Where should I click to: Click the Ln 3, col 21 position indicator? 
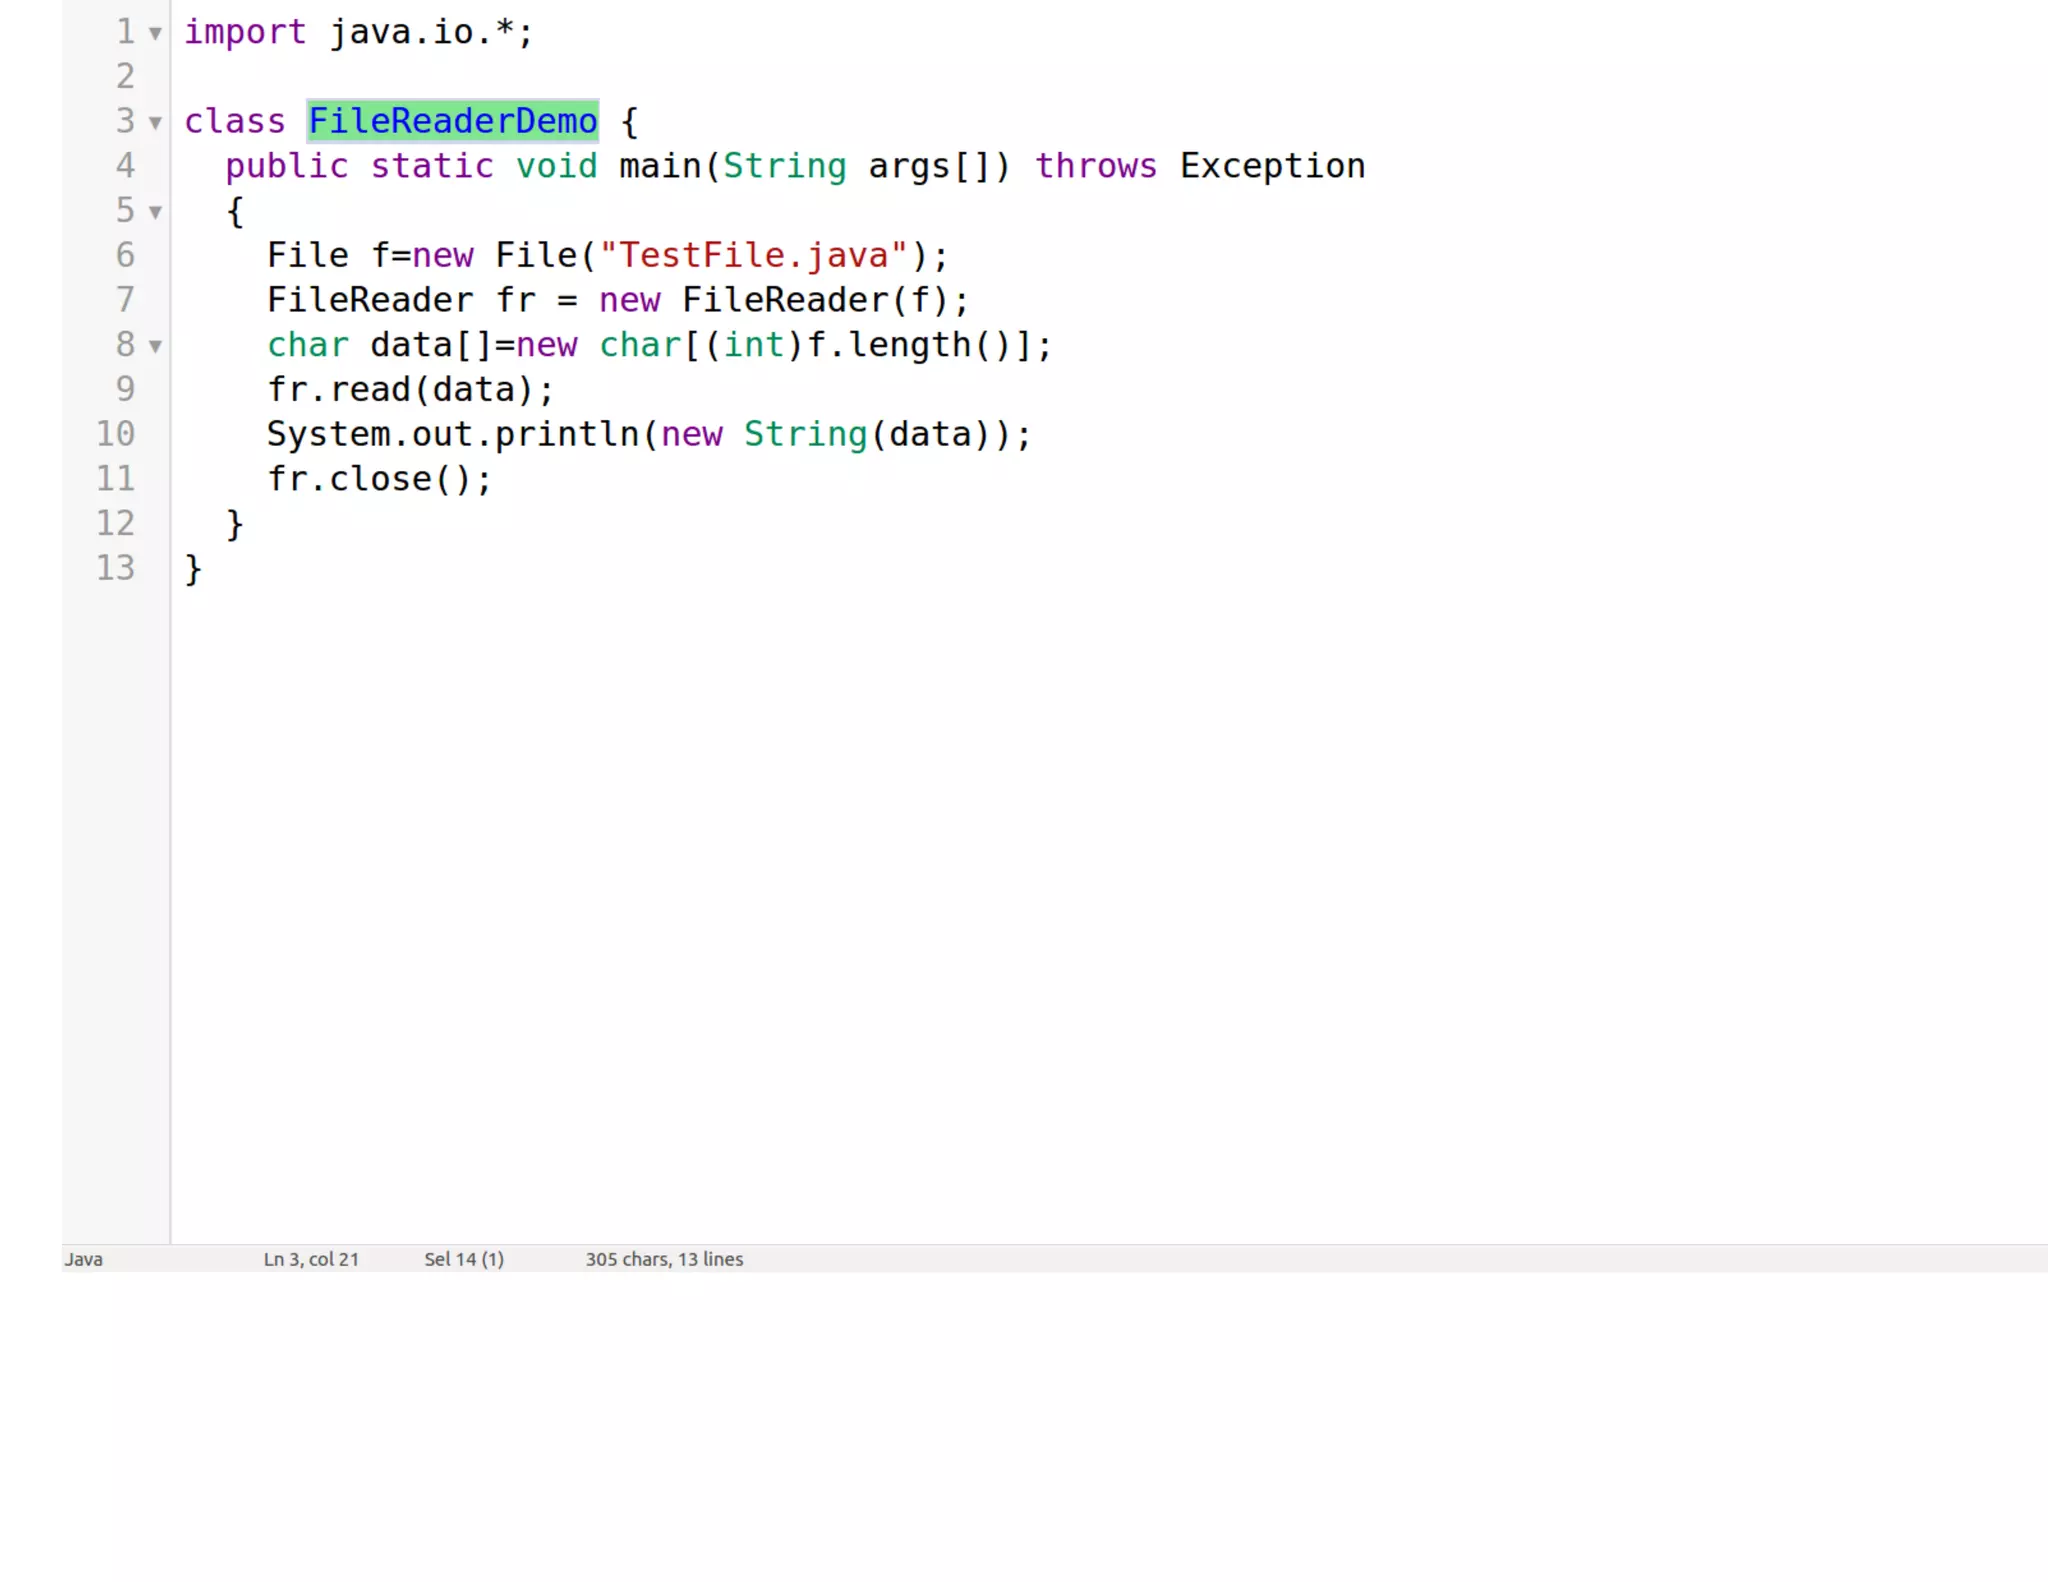tap(311, 1259)
